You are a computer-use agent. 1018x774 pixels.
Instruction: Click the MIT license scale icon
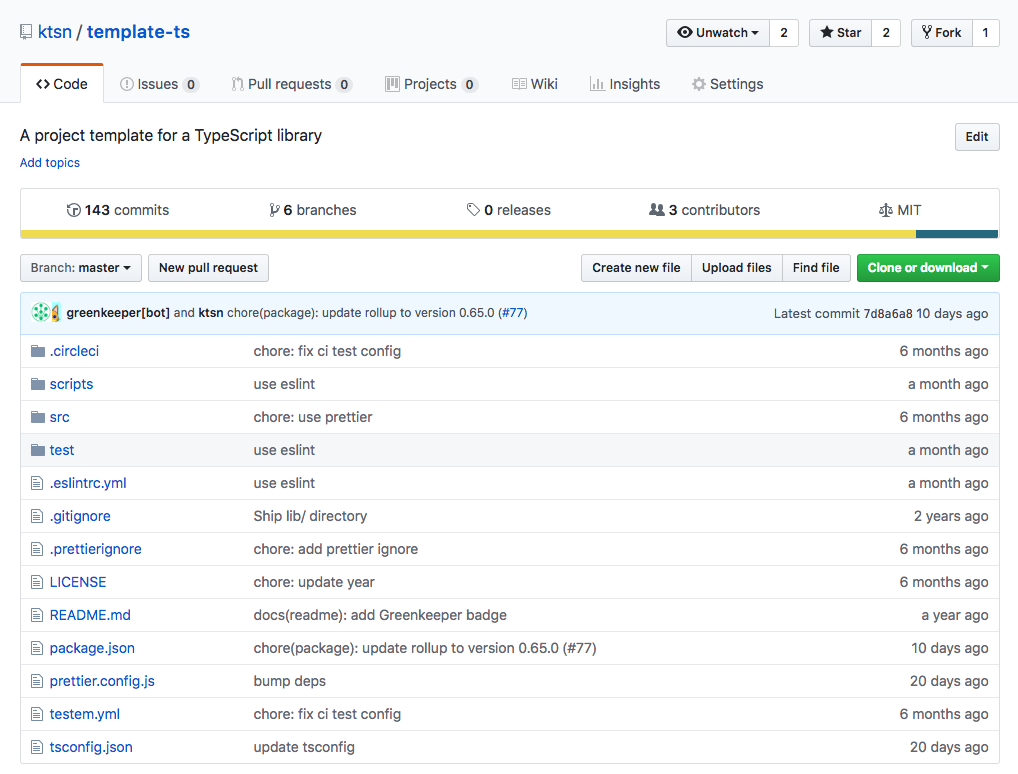[x=886, y=210]
